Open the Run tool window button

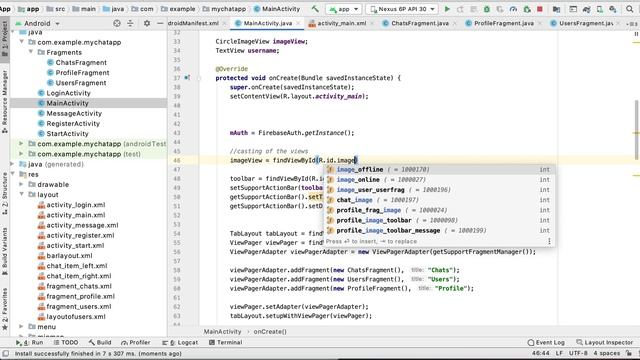[x=29, y=342]
